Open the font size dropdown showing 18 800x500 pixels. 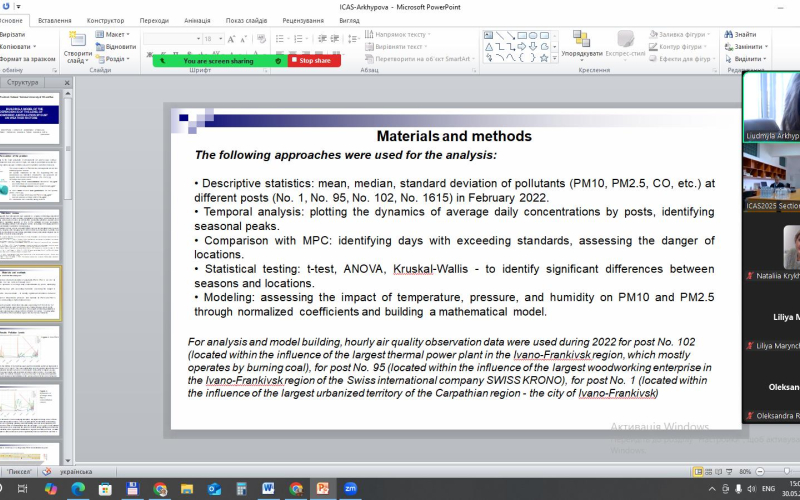[x=213, y=39]
